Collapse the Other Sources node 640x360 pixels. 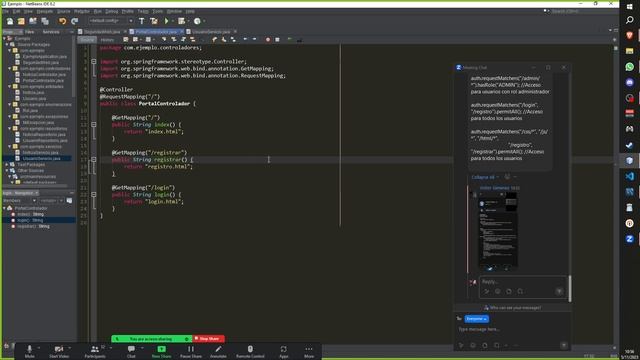click(7, 171)
